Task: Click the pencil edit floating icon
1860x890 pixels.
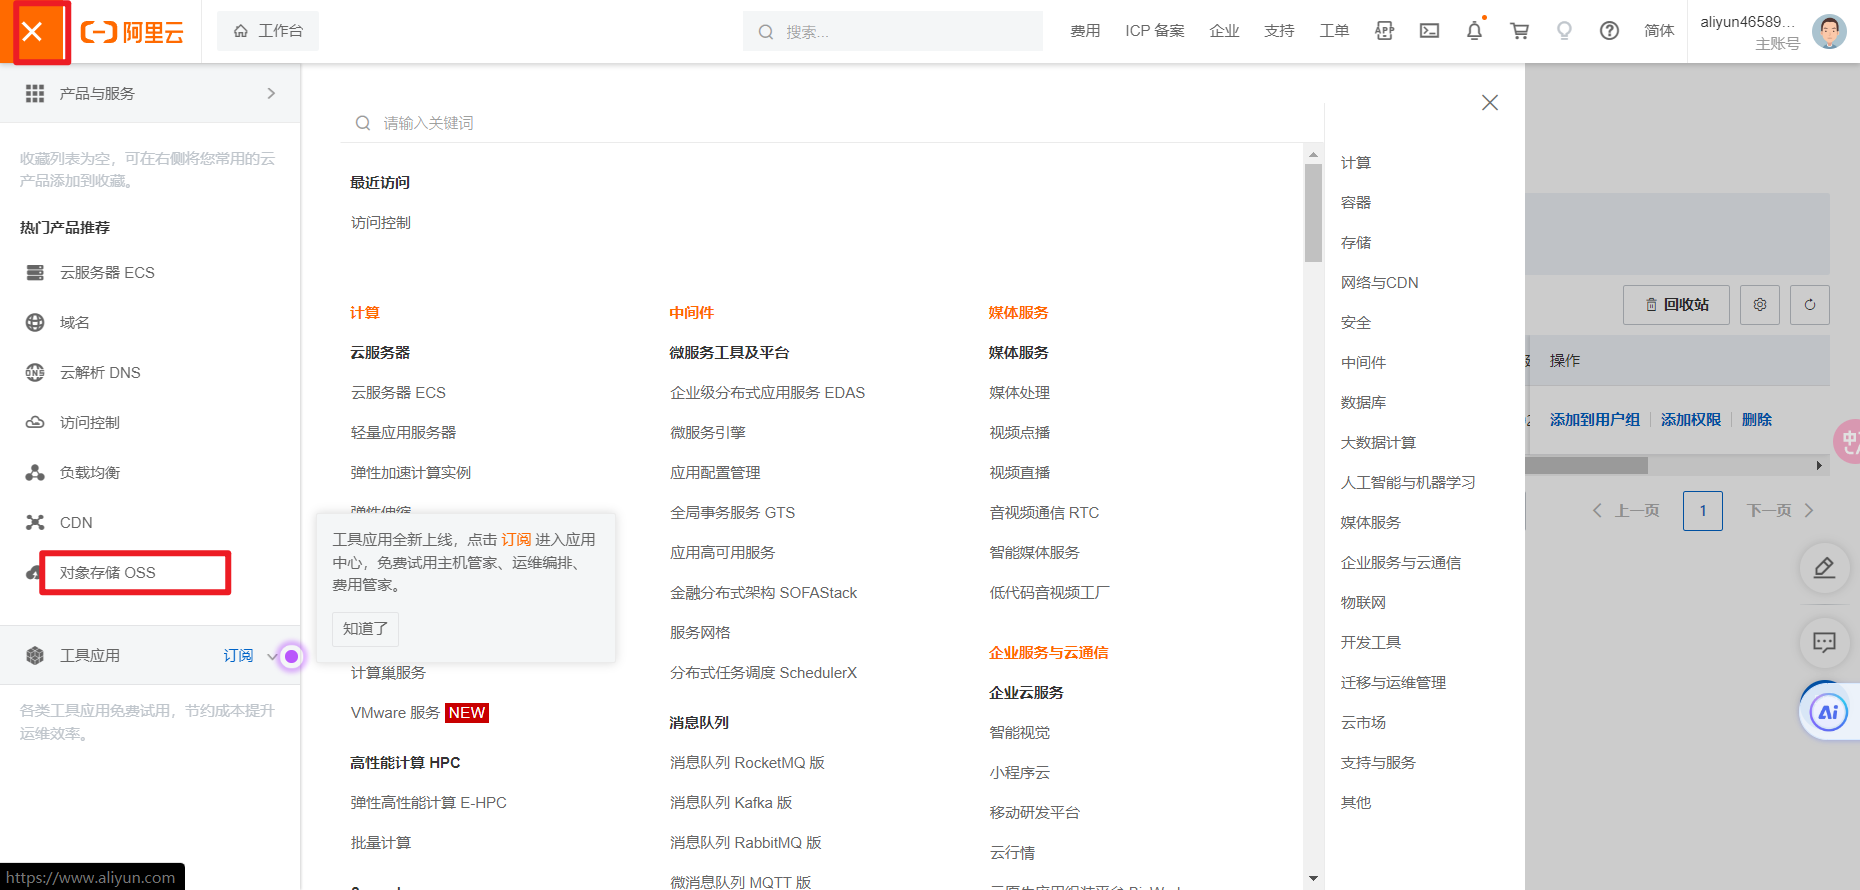Action: coord(1824,568)
